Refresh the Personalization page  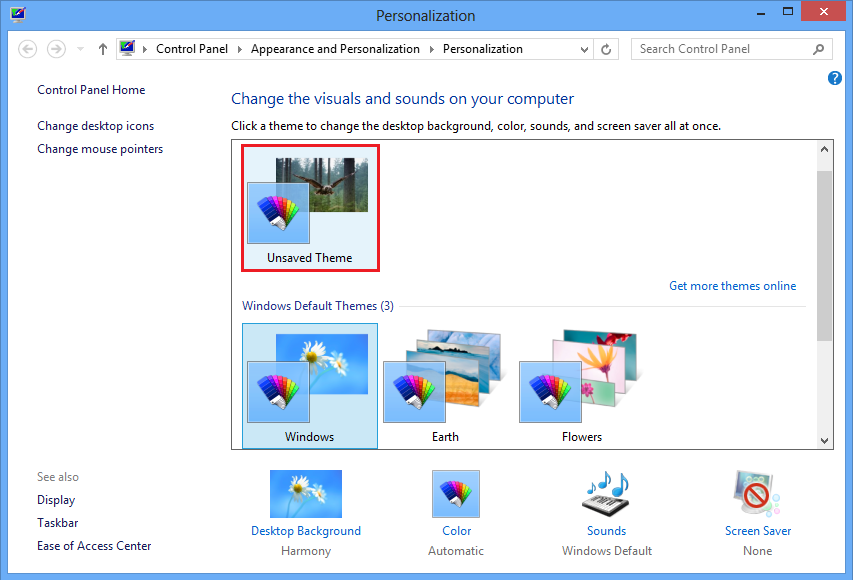[606, 50]
